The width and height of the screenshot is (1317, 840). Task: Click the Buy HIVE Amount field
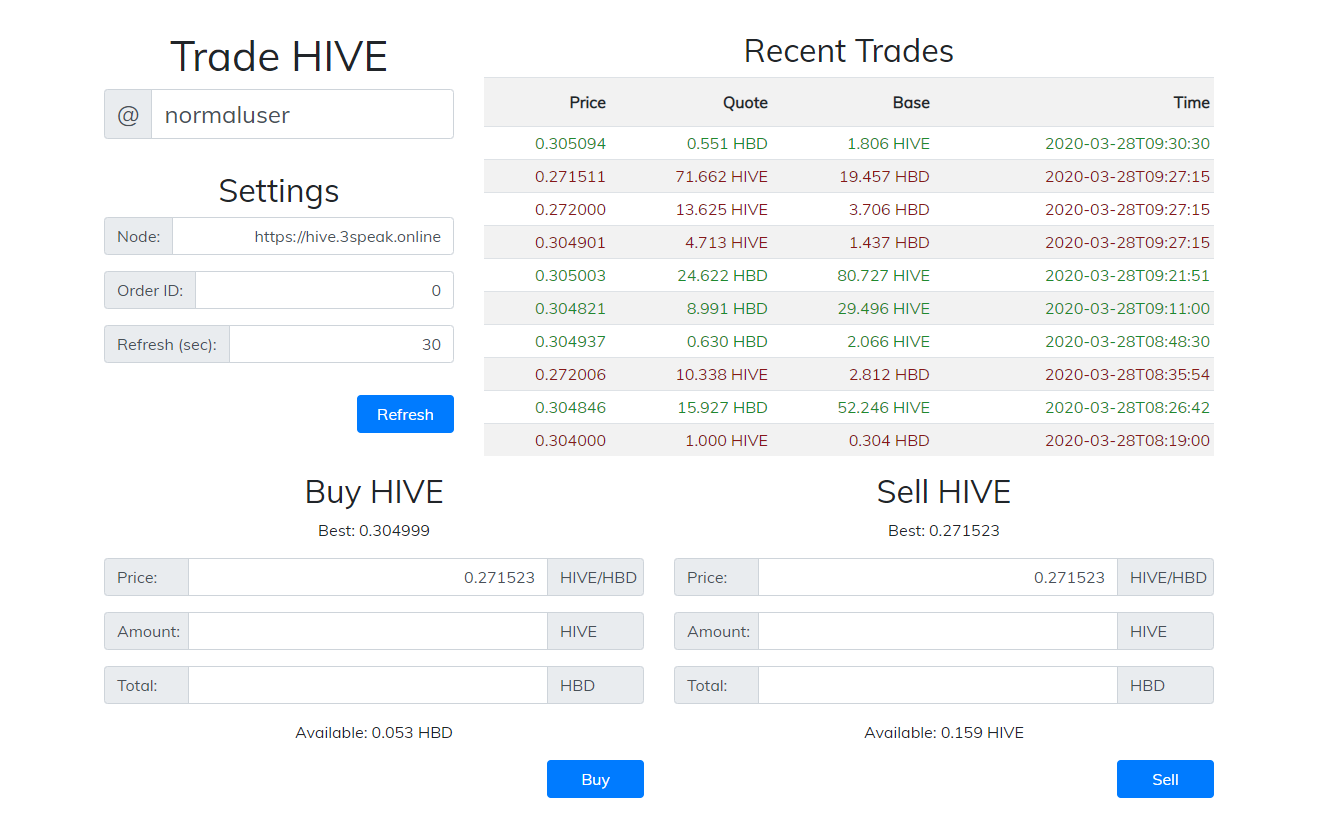(x=367, y=631)
